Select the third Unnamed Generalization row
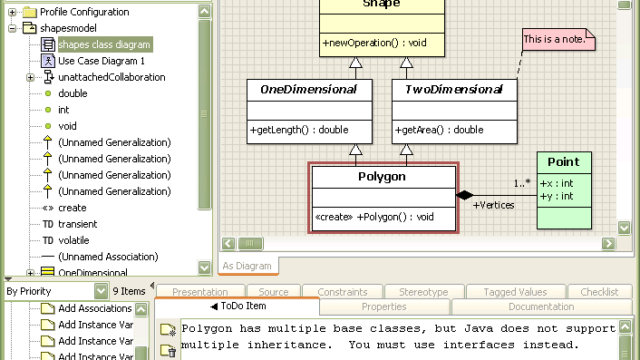Screen dimensions: 640x360 click(114, 175)
